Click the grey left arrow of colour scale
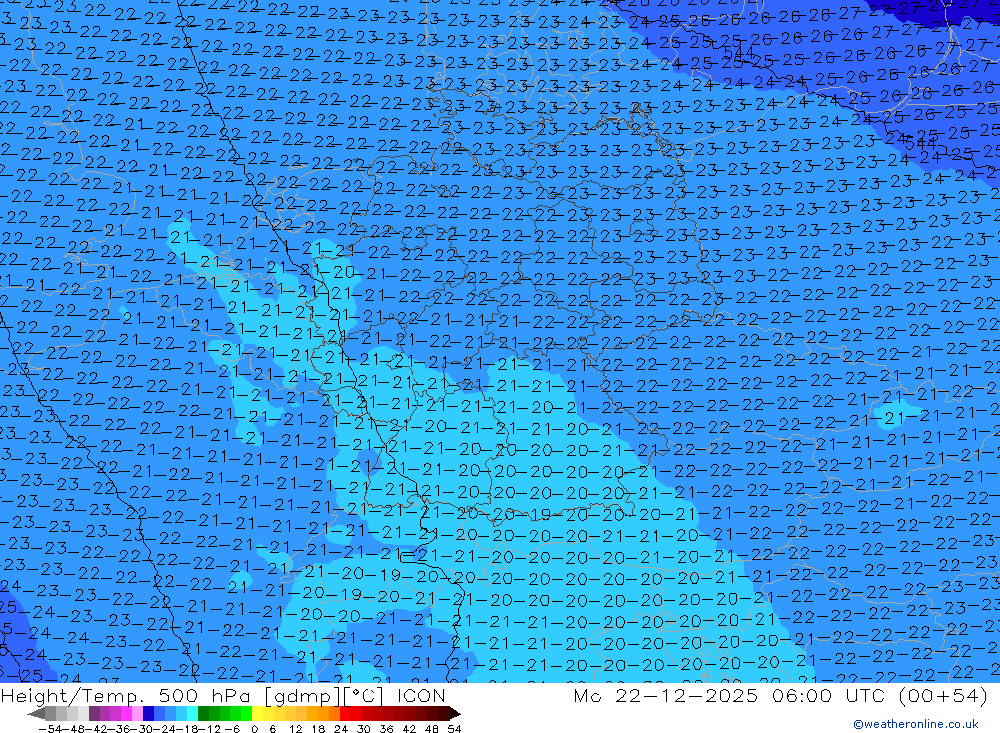The image size is (1000, 733). [x=36, y=714]
